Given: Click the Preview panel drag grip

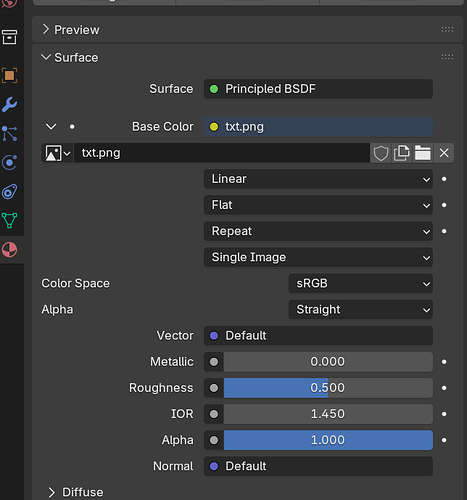Looking at the screenshot, I should (447, 30).
